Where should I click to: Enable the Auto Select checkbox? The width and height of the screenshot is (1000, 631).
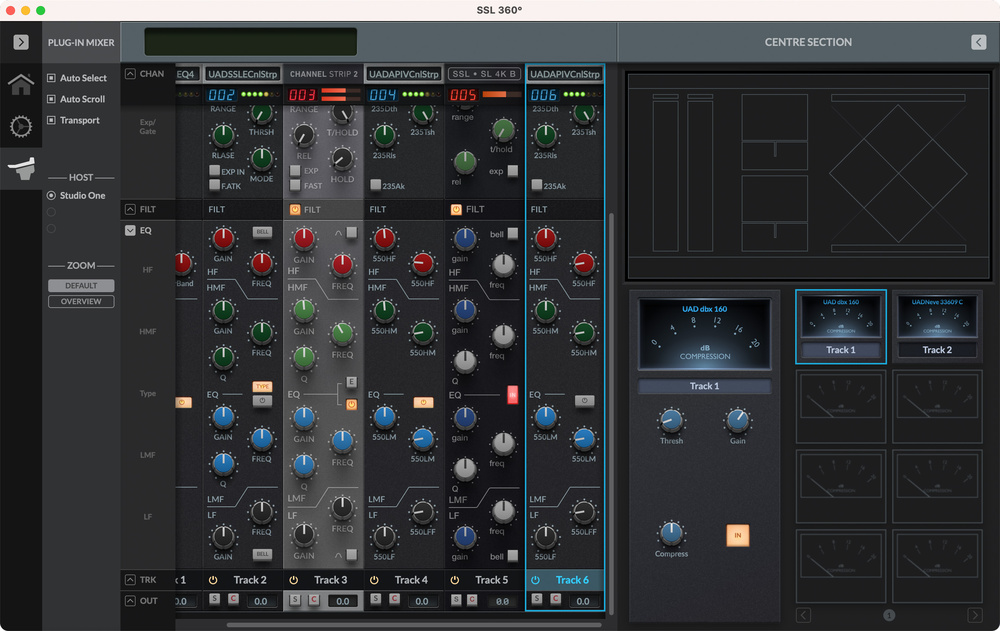click(x=51, y=78)
